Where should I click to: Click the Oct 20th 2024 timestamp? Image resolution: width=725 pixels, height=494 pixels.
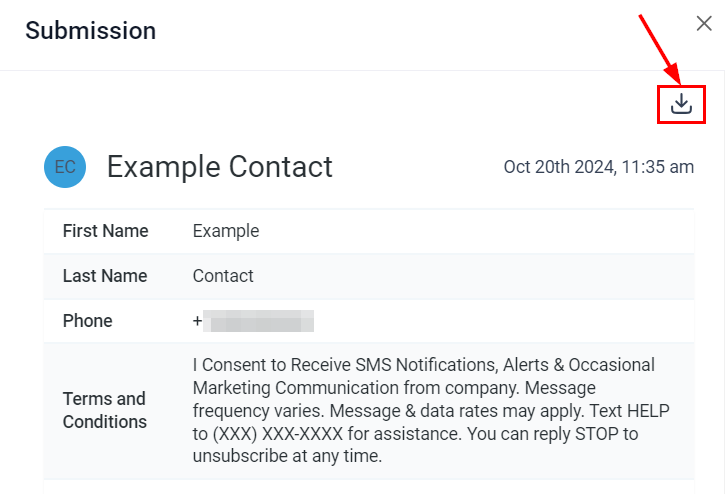(x=598, y=167)
